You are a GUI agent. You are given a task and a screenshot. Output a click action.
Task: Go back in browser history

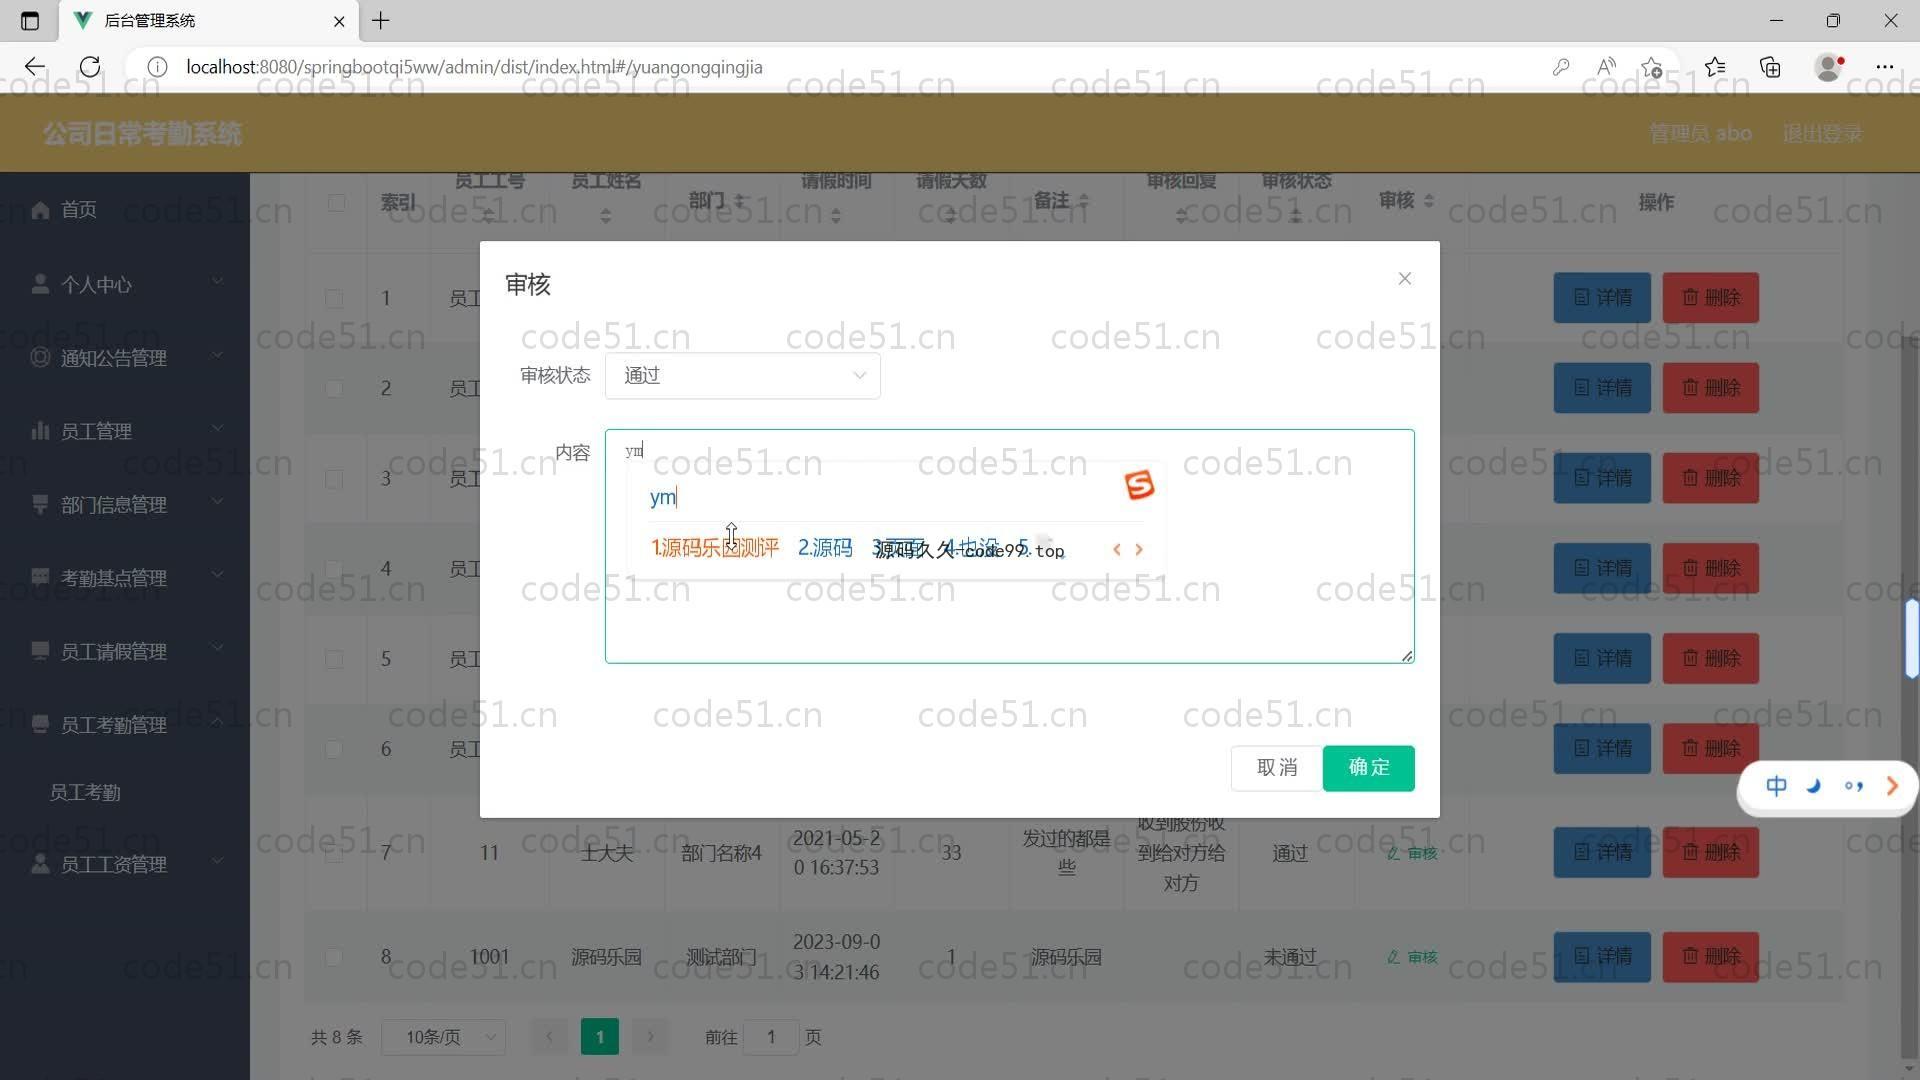point(35,67)
